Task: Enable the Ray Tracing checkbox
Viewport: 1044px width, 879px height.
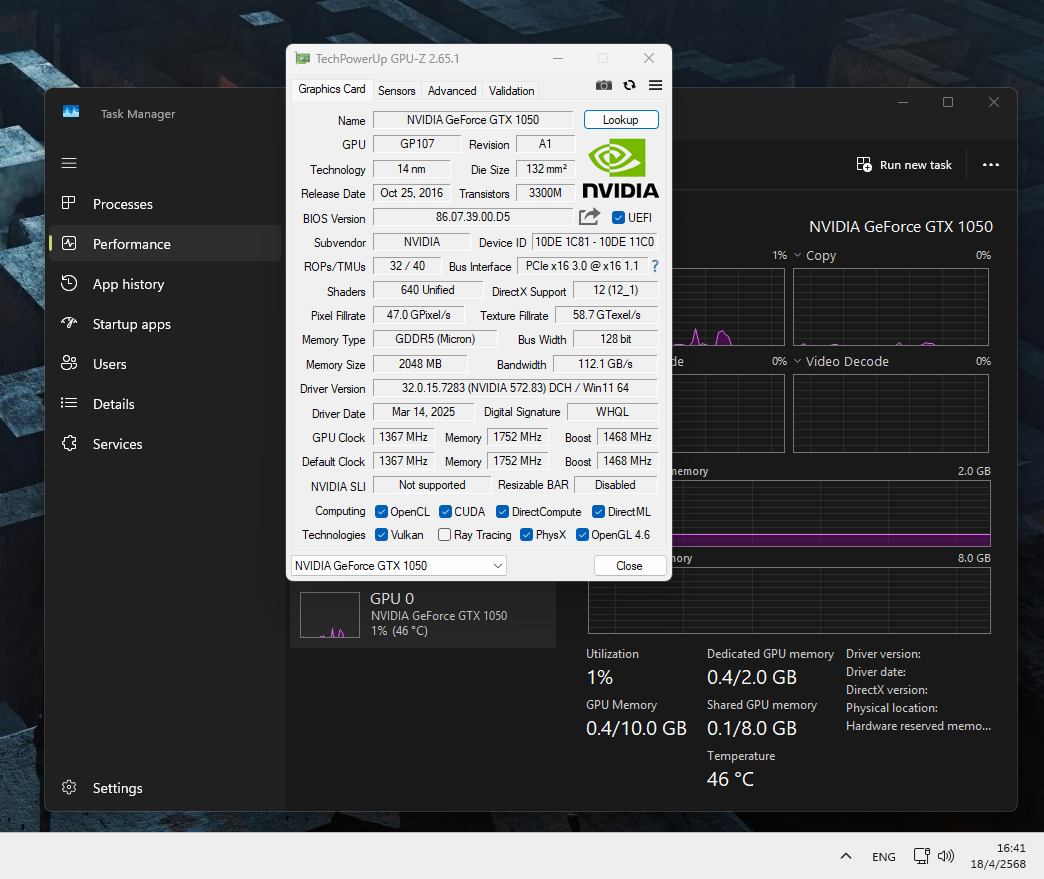Action: (x=445, y=535)
